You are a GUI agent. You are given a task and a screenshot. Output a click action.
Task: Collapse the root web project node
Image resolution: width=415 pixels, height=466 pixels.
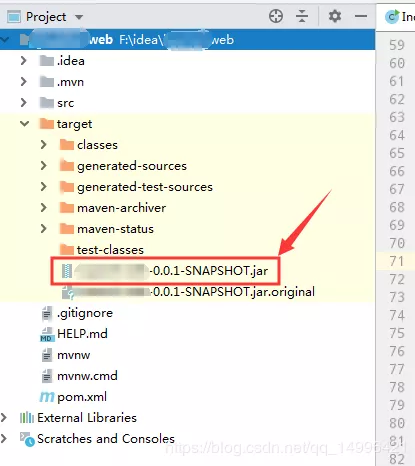pyautogui.click(x=4, y=40)
